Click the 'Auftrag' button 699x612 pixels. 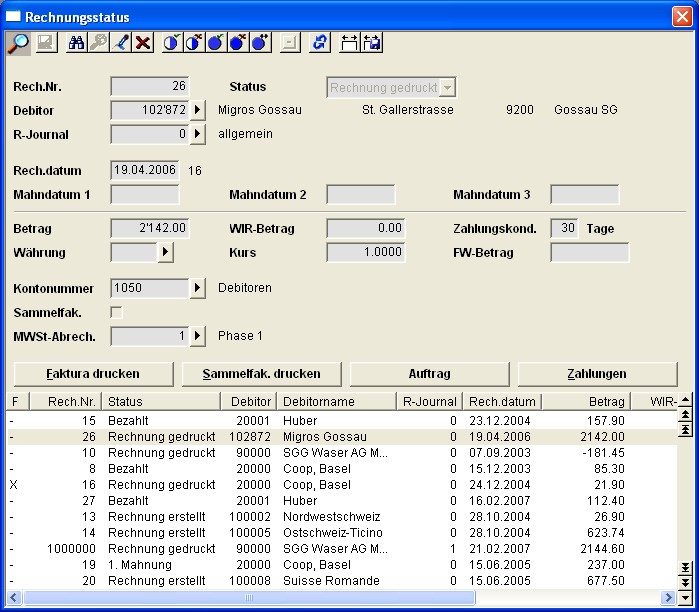[x=429, y=374]
